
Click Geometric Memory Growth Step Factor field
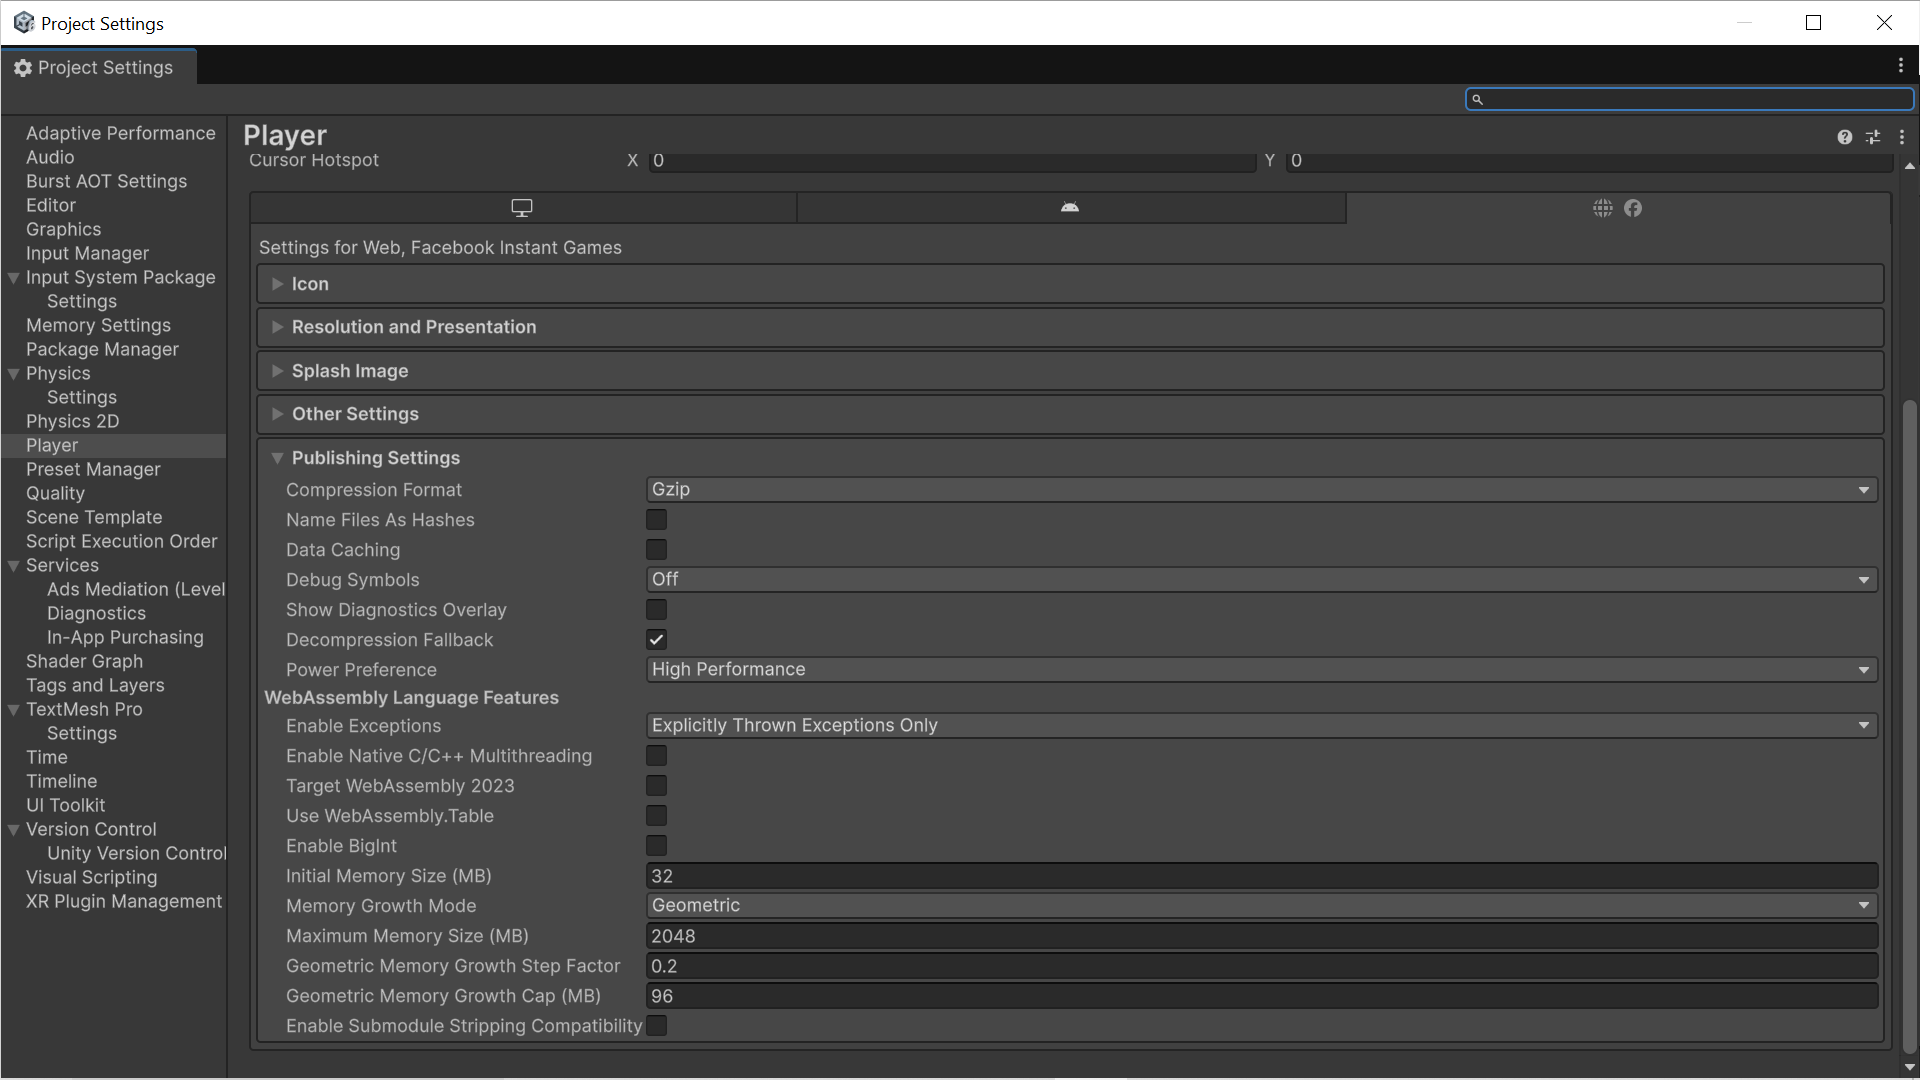pos(1261,966)
